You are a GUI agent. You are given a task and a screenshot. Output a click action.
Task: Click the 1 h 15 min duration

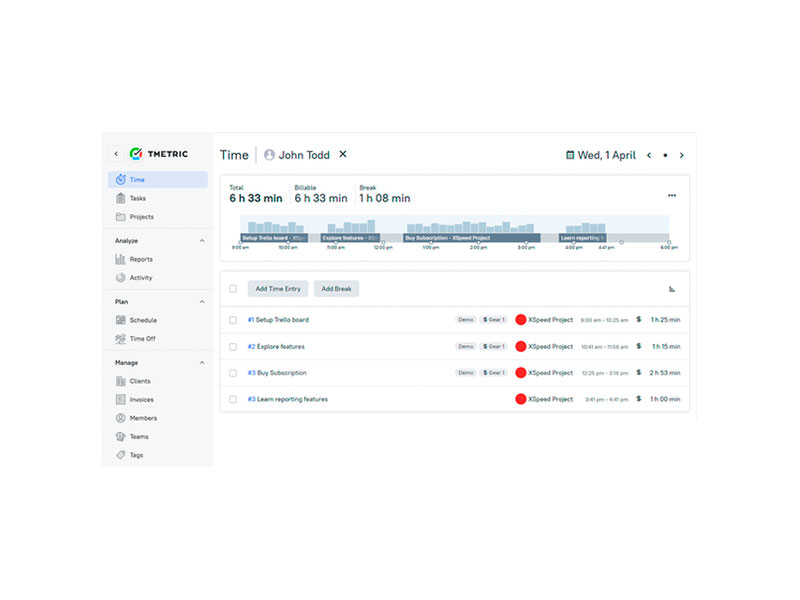point(666,346)
